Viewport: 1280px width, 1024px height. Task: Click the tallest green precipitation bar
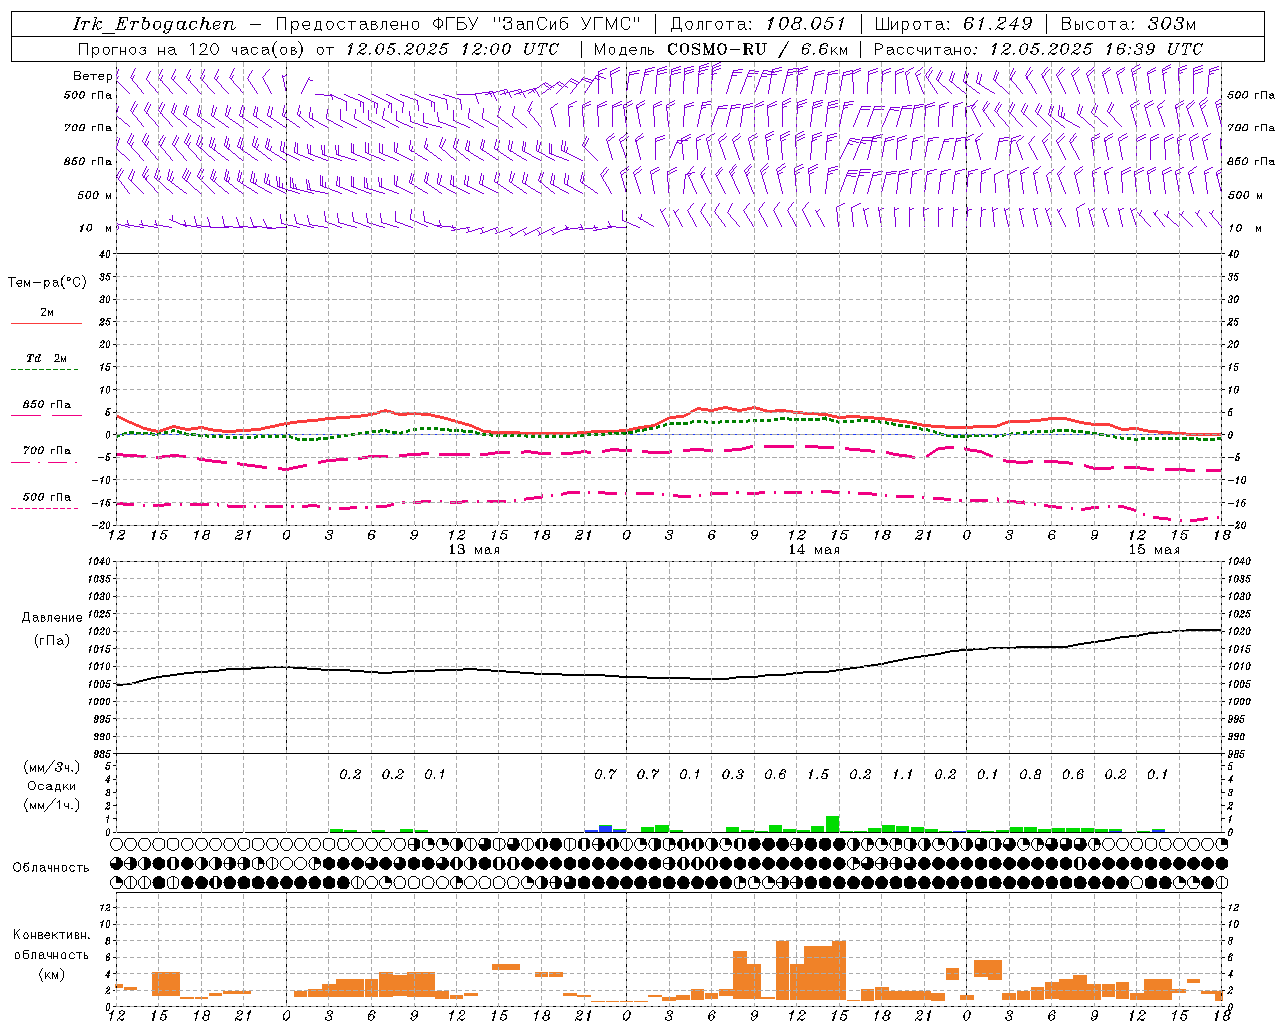tap(832, 824)
